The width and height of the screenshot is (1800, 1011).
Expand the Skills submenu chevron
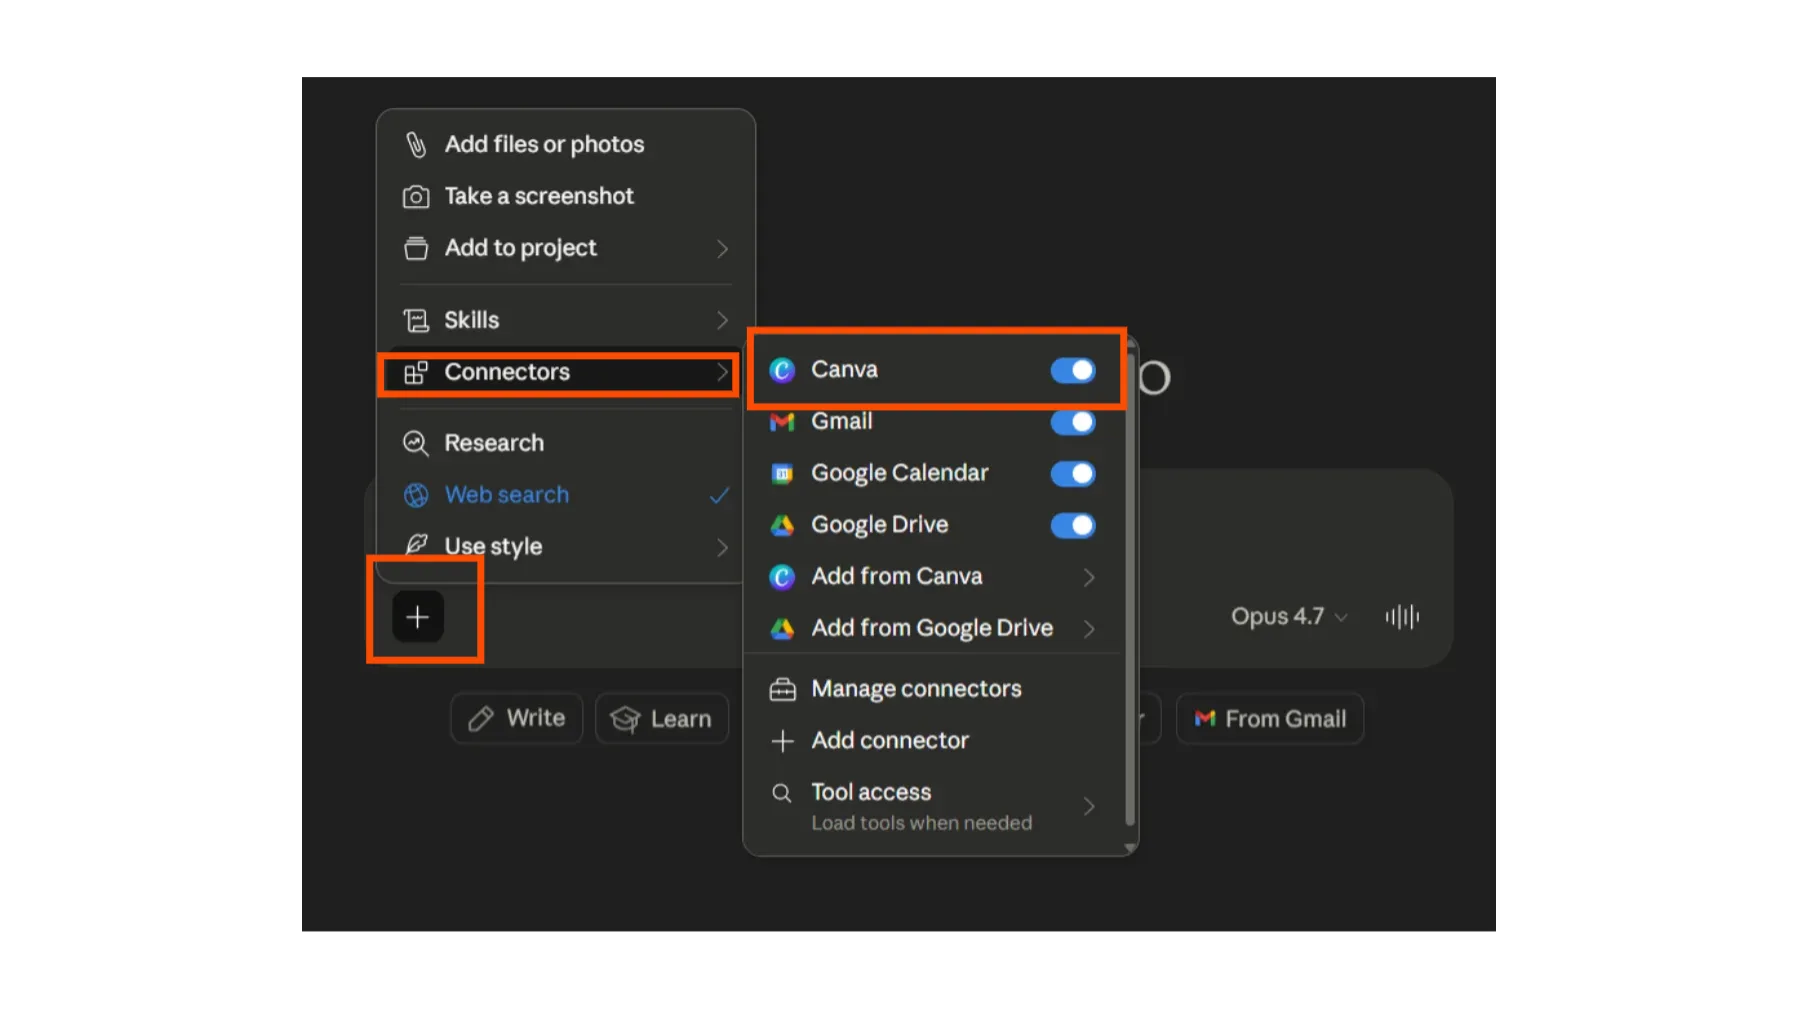pos(722,321)
